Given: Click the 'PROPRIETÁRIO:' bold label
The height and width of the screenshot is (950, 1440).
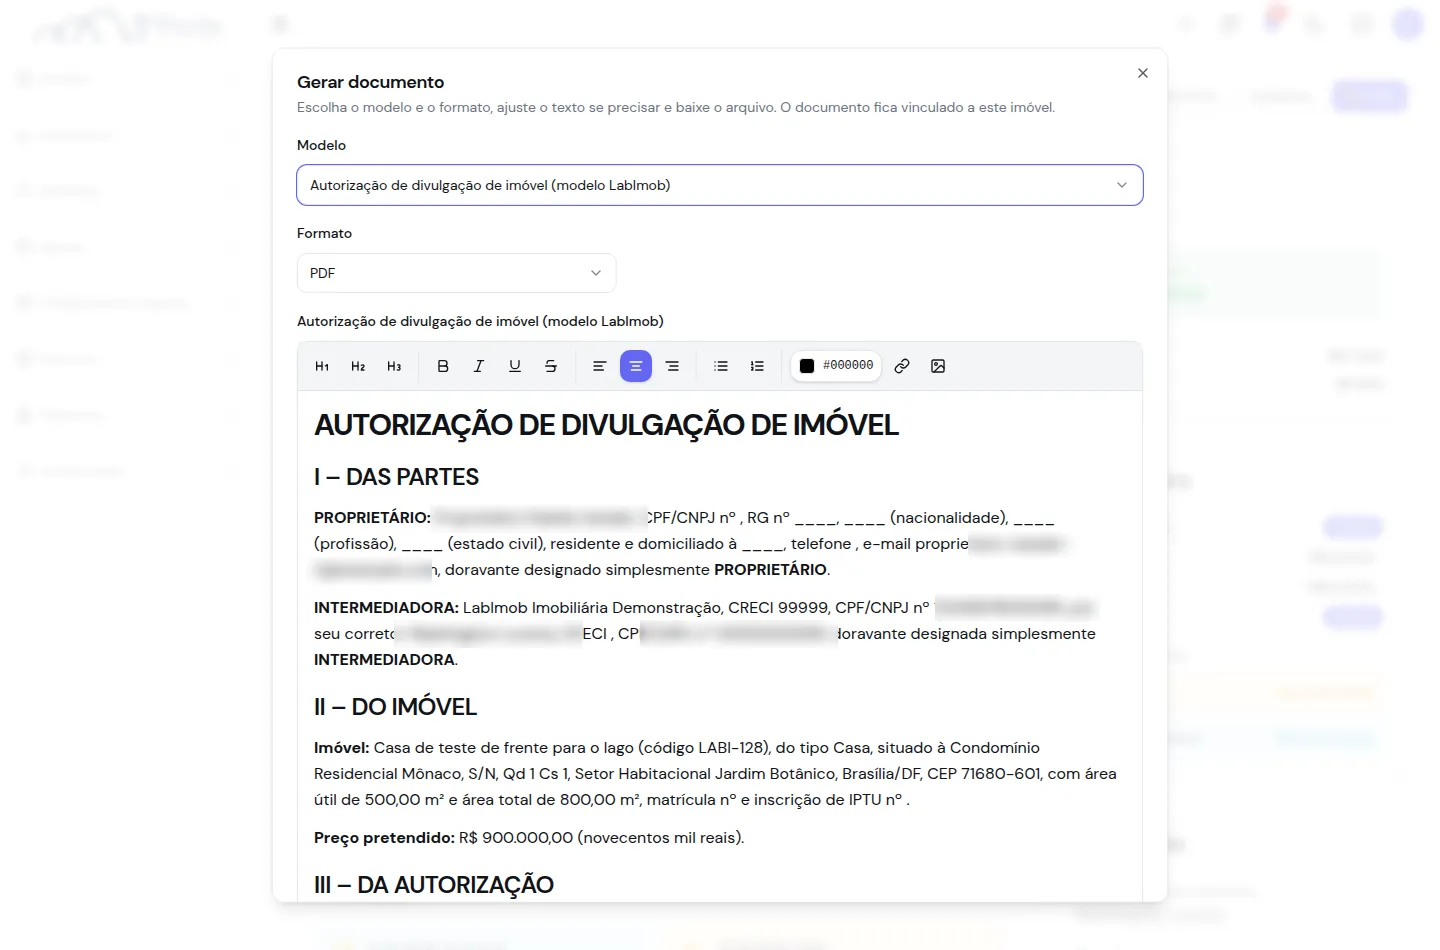Looking at the screenshot, I should (372, 518).
